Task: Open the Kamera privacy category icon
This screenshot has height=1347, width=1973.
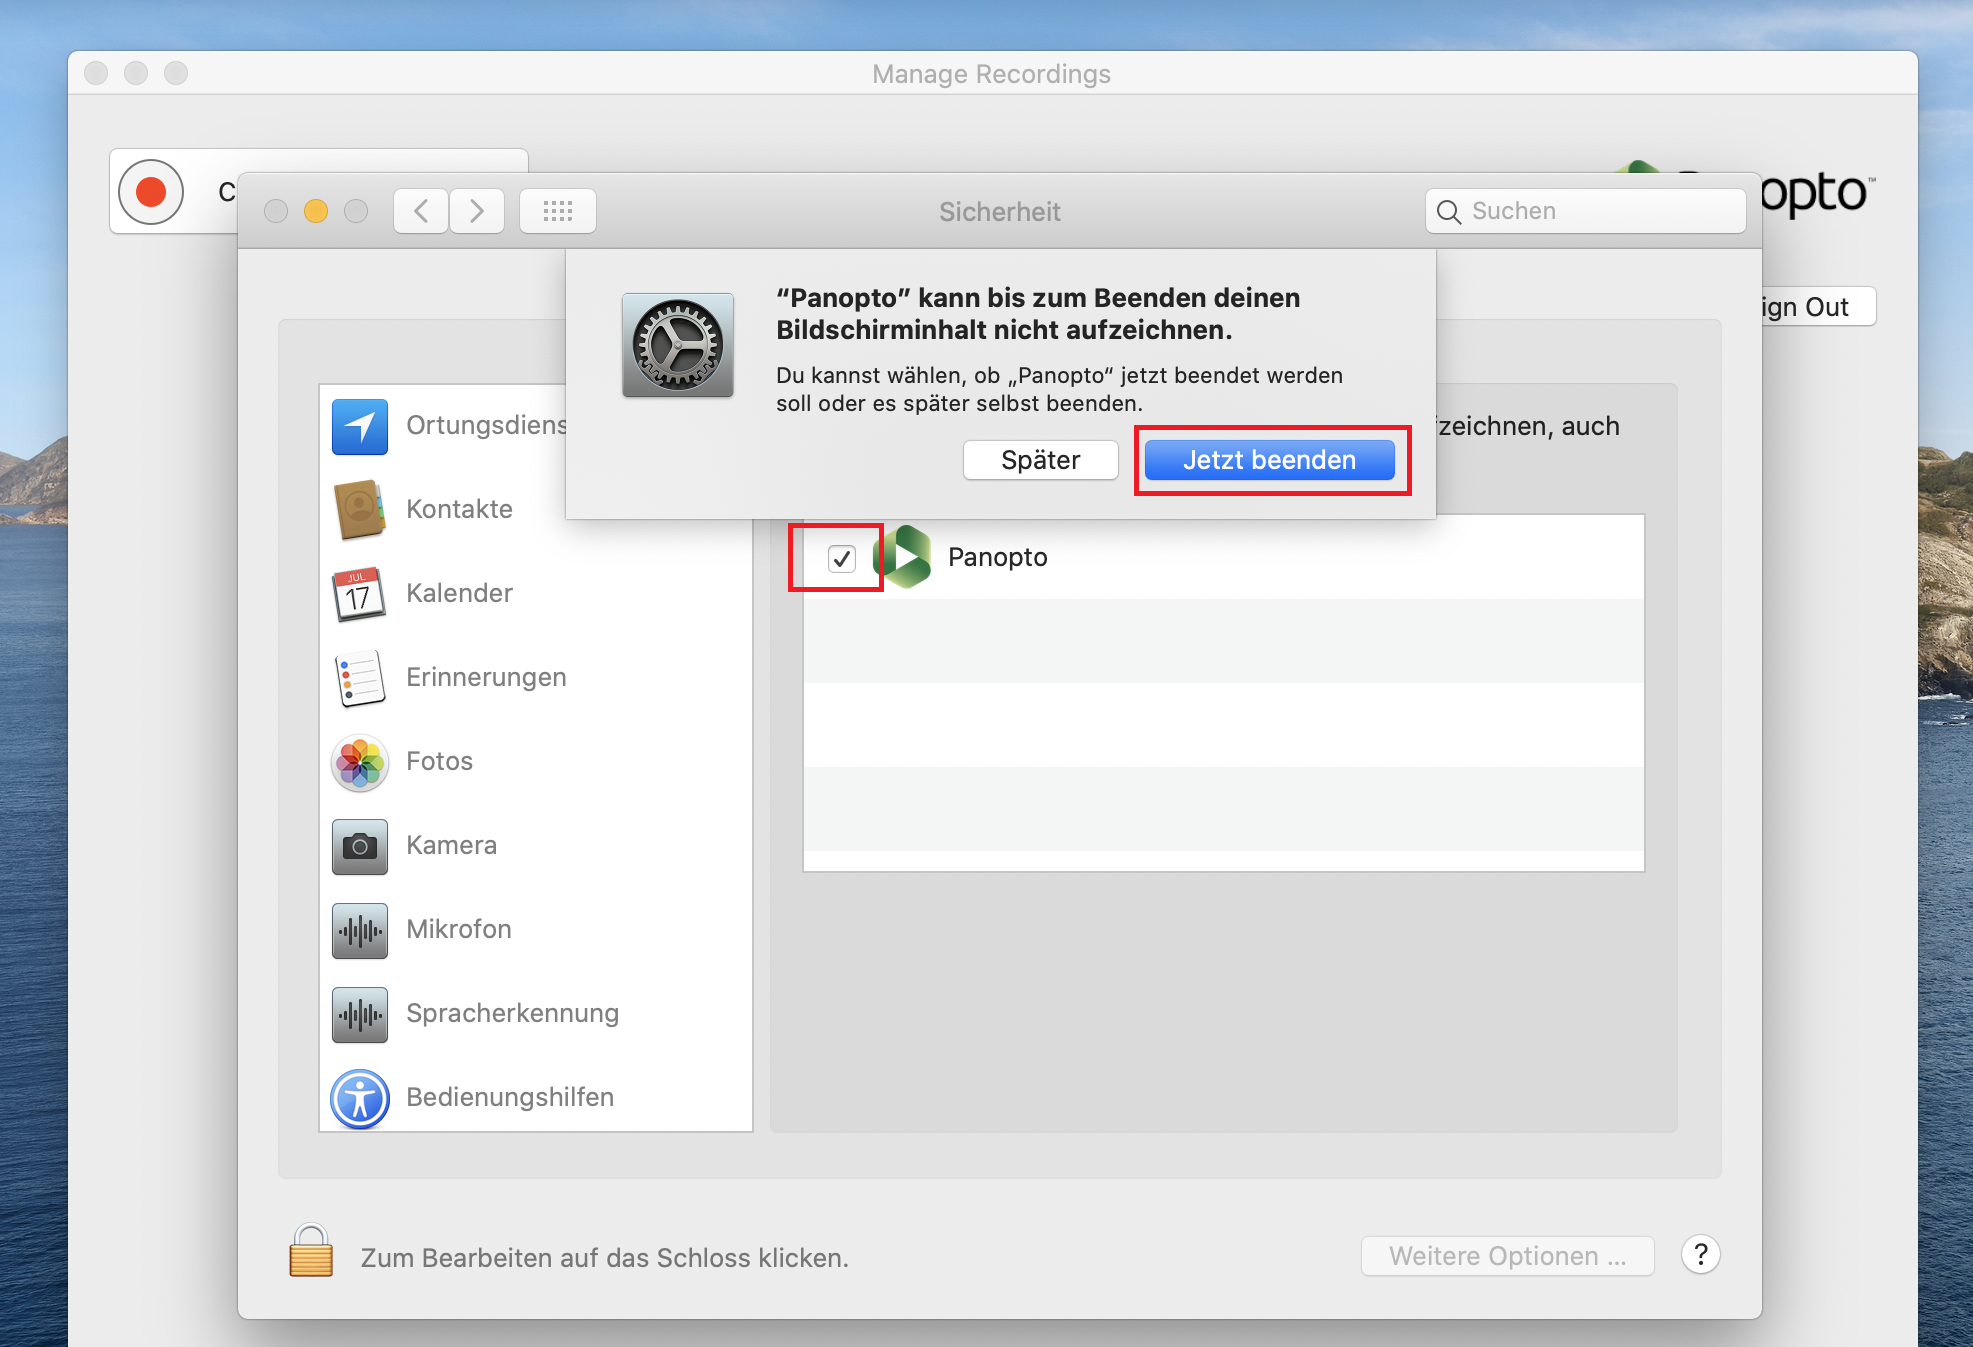Action: [360, 846]
